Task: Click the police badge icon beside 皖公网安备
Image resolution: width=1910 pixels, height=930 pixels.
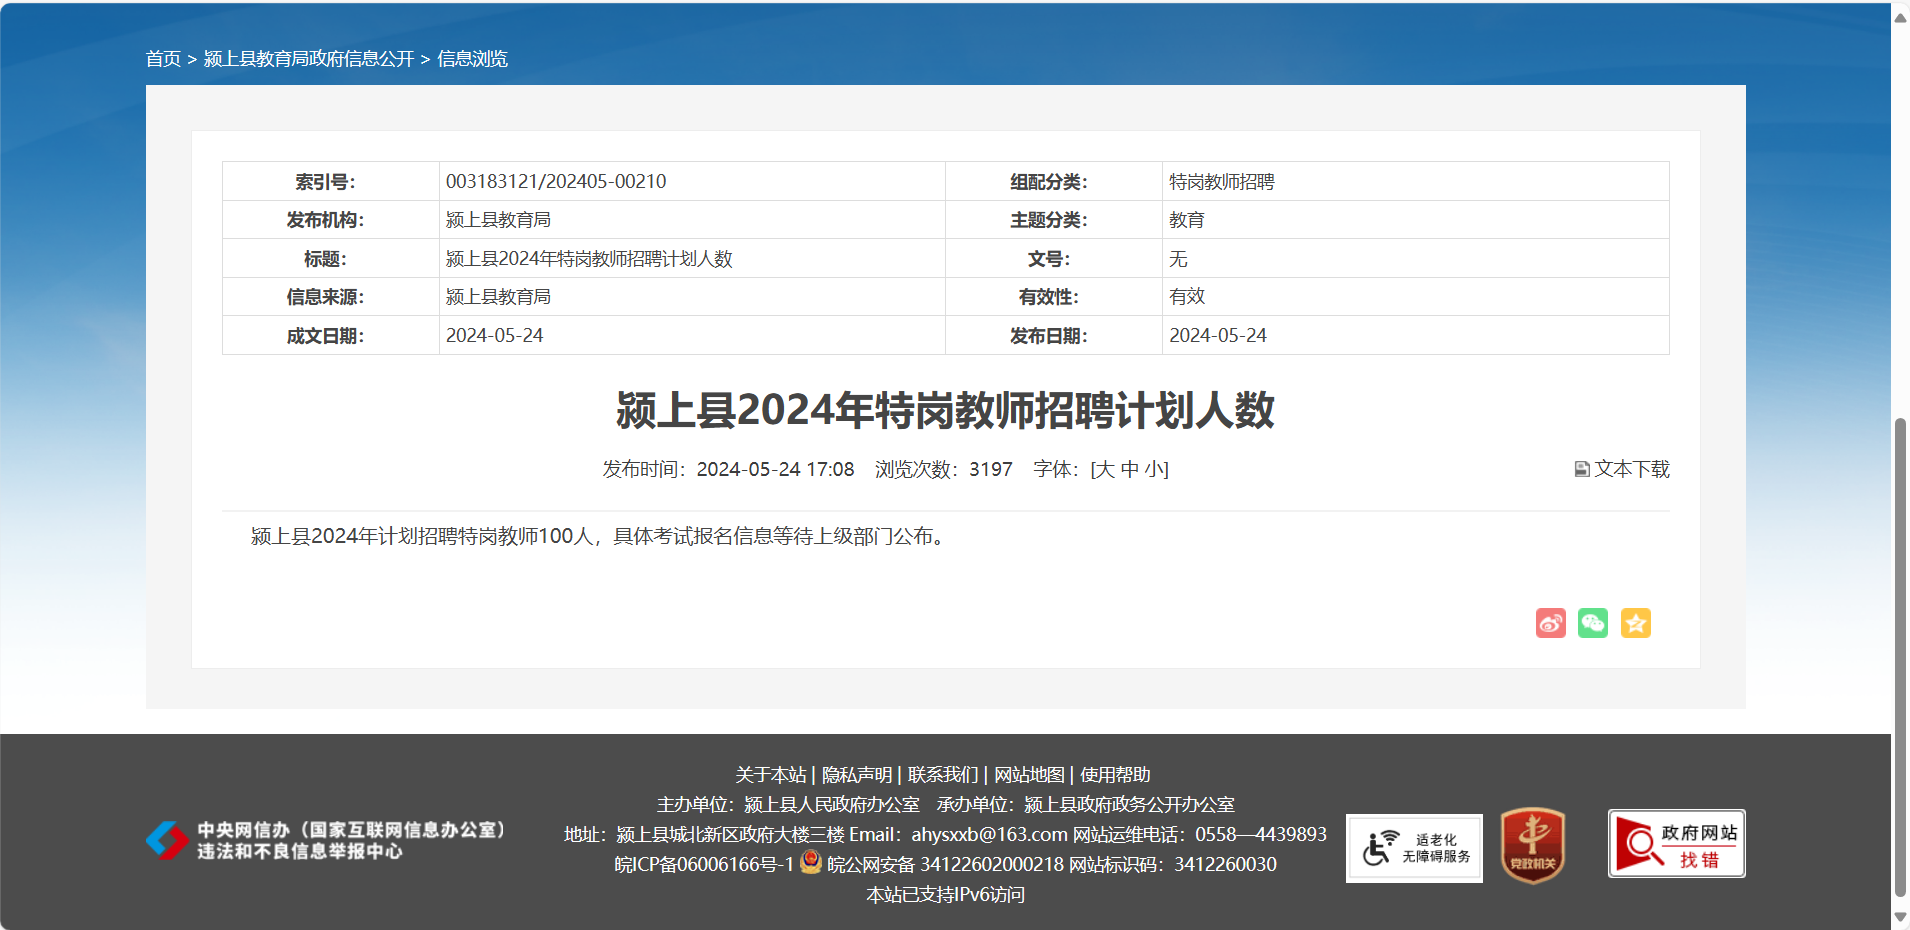Action: [811, 862]
